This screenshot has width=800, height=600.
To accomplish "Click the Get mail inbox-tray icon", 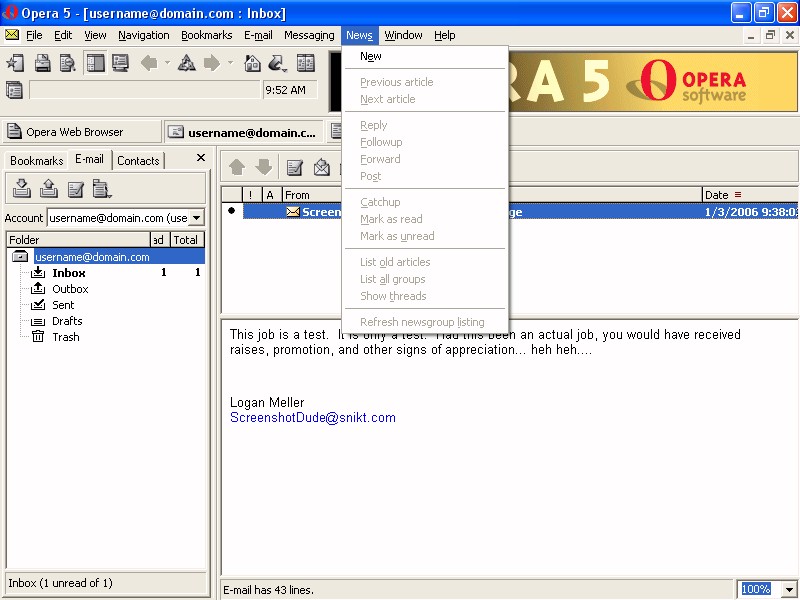I will (21, 188).
